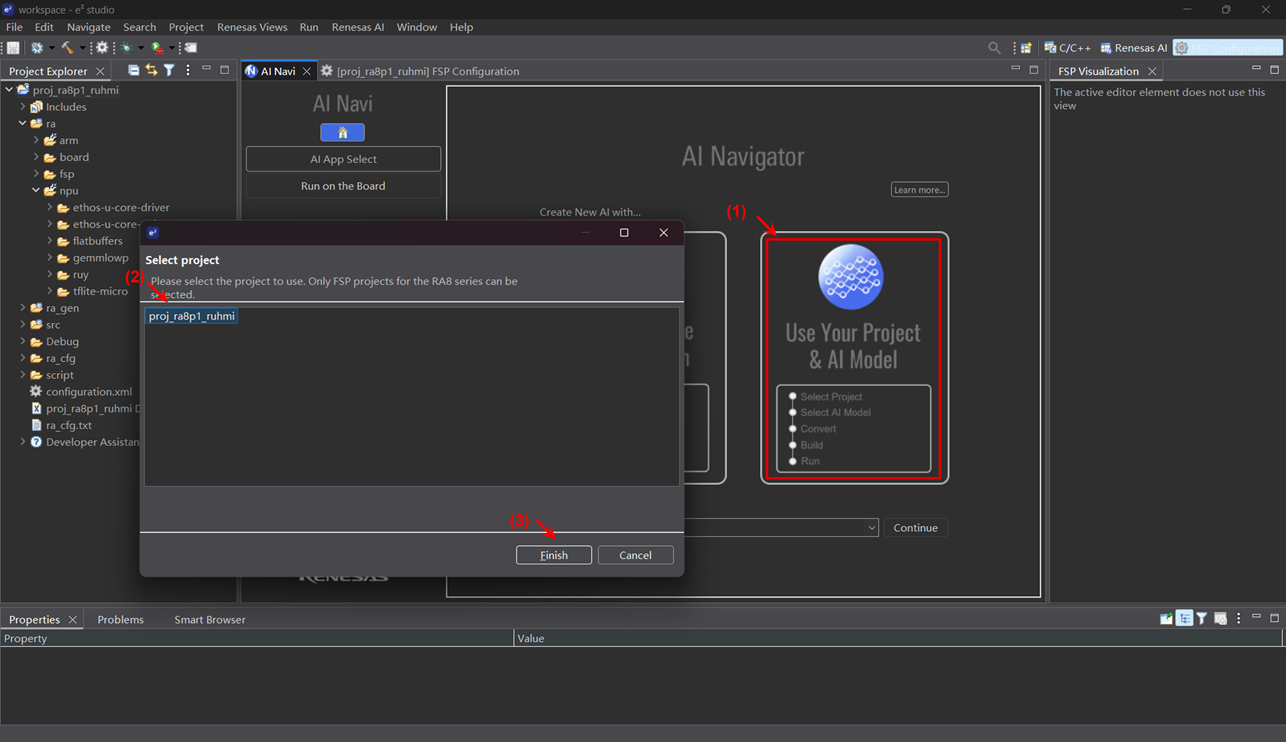This screenshot has height=742, width=1286.
Task: Click the AI App Select button
Action: [343, 159]
